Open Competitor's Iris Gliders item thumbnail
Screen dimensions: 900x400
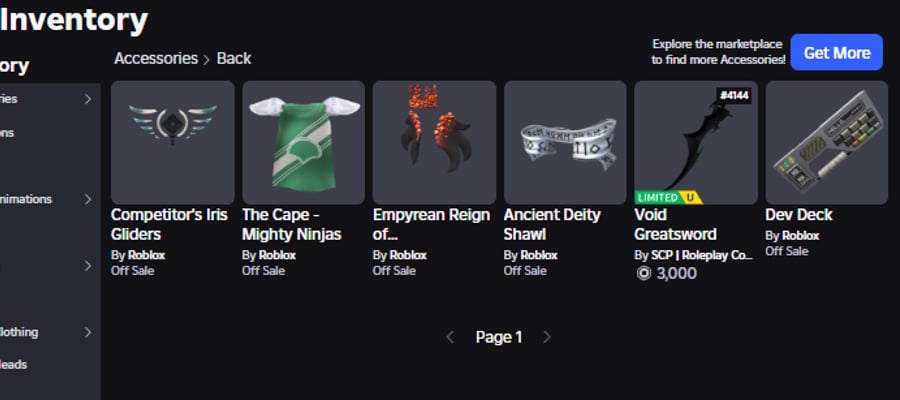tap(173, 142)
